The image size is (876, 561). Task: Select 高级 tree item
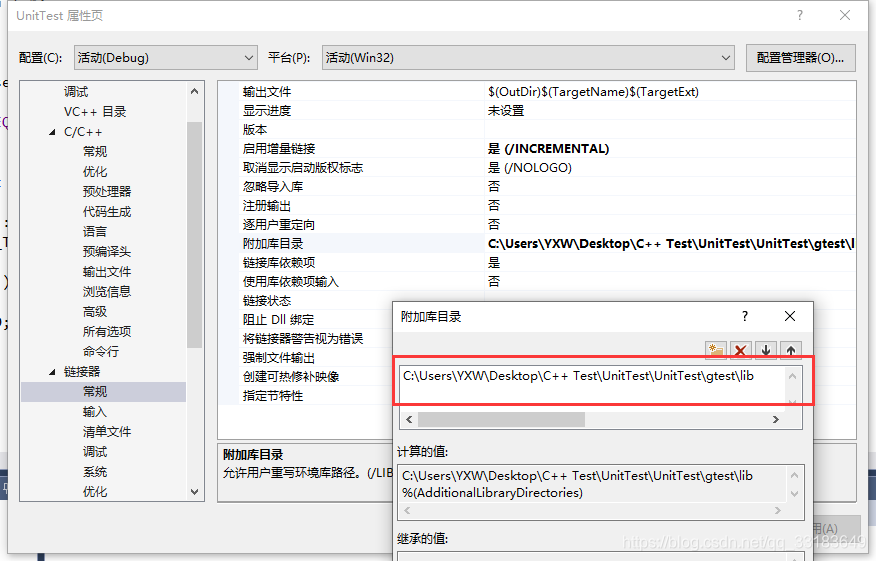pyautogui.click(x=95, y=312)
